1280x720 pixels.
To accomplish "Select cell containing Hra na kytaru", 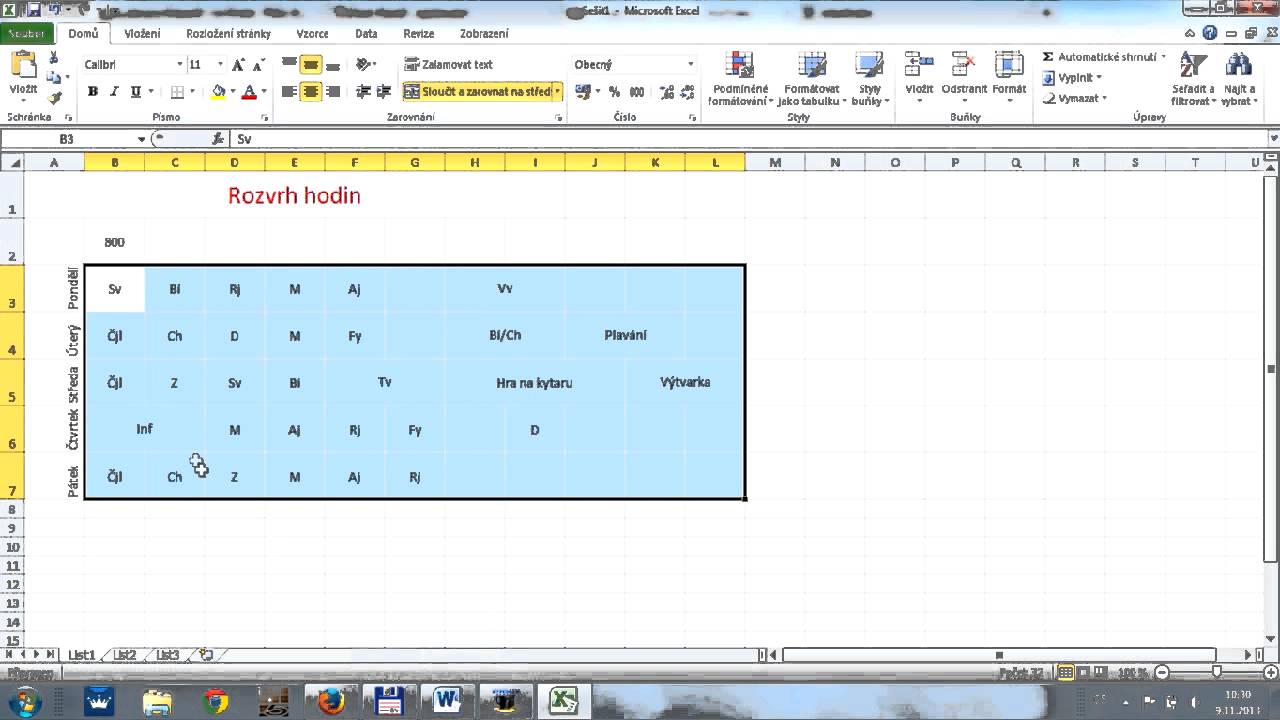I will coord(535,383).
